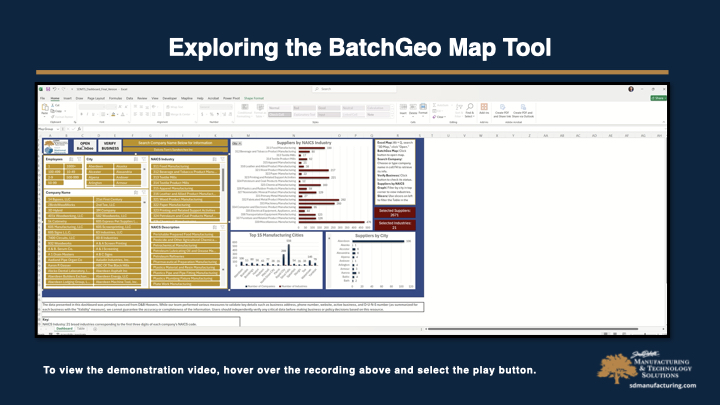Select the Normal cell style swatch
The image size is (720, 405).
point(279,108)
